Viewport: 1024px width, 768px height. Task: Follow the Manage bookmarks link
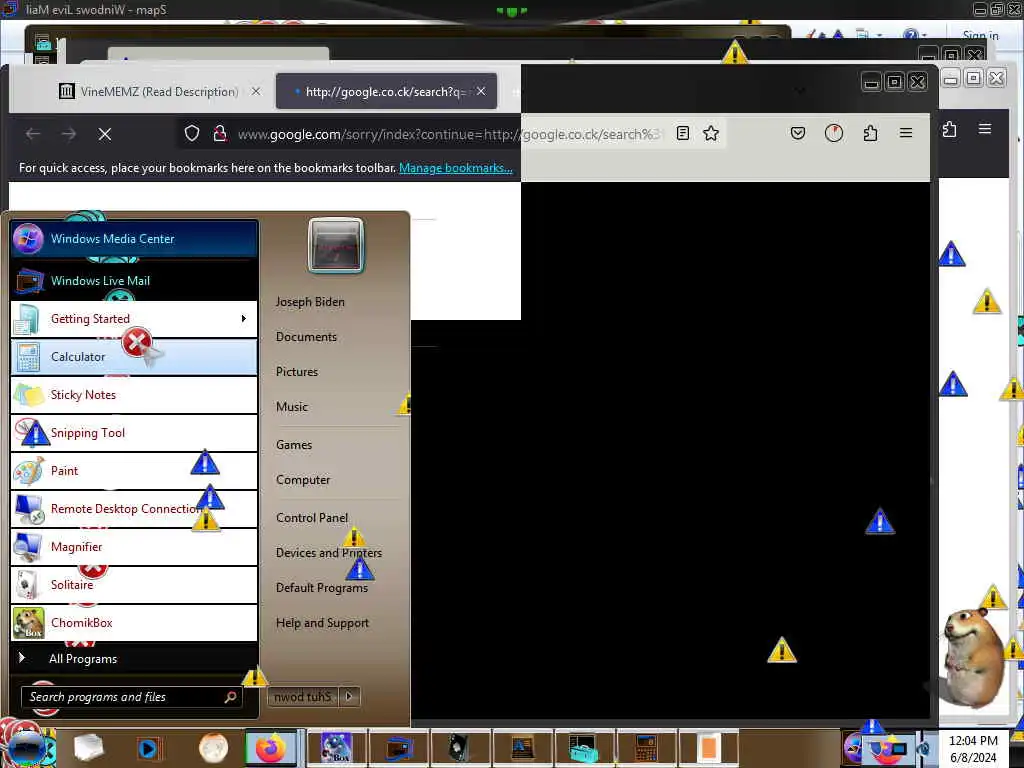pyautogui.click(x=456, y=168)
